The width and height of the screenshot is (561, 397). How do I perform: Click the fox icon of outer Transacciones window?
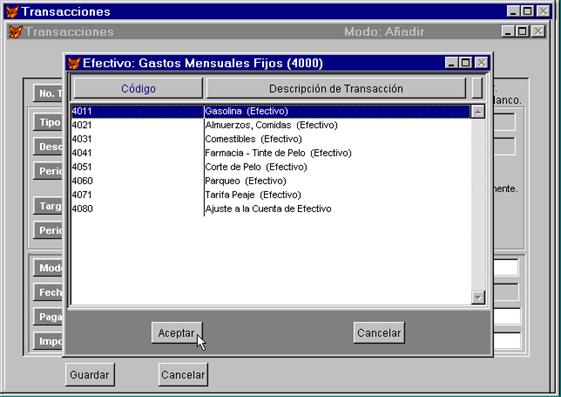pos(12,11)
